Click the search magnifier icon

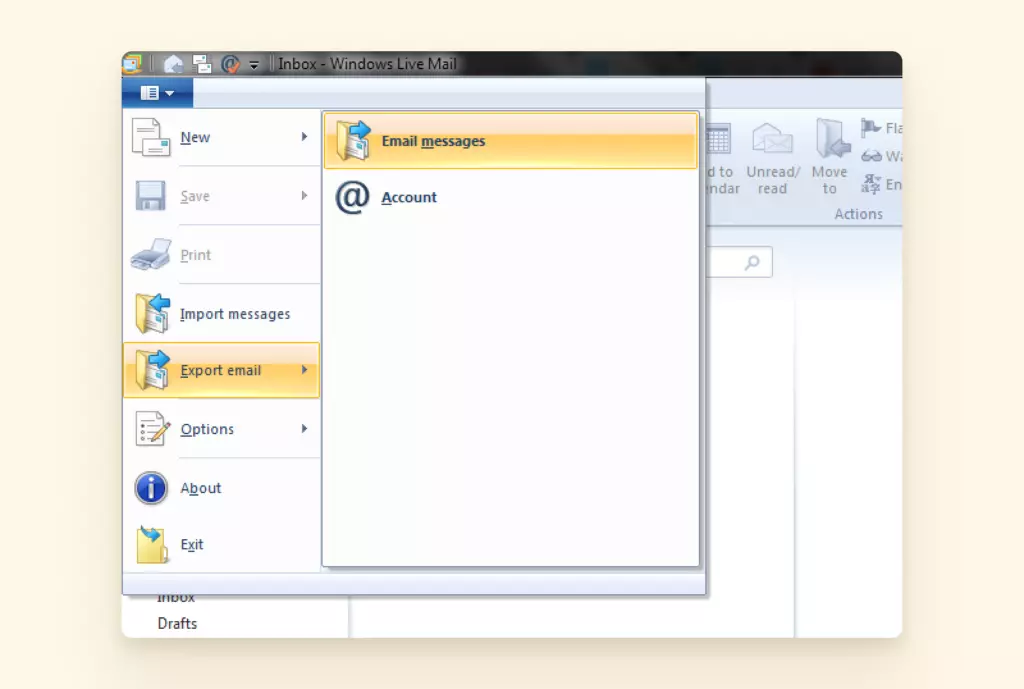(752, 263)
